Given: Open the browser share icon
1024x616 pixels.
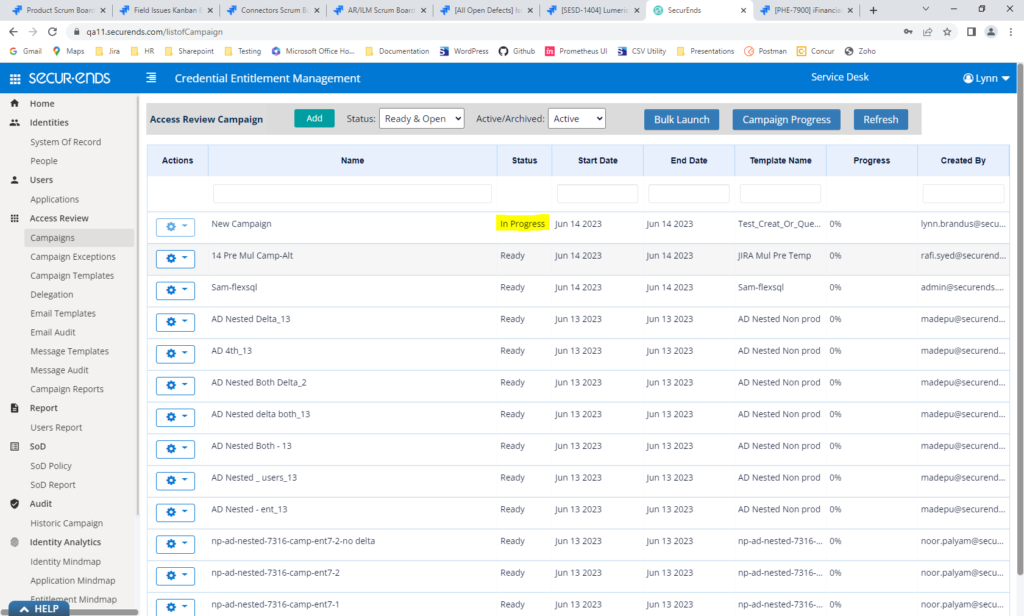Looking at the screenshot, I should click(927, 31).
